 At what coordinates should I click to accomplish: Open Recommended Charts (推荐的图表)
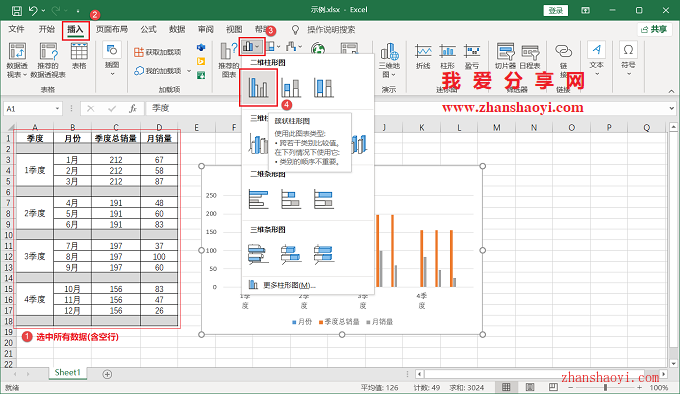click(228, 60)
